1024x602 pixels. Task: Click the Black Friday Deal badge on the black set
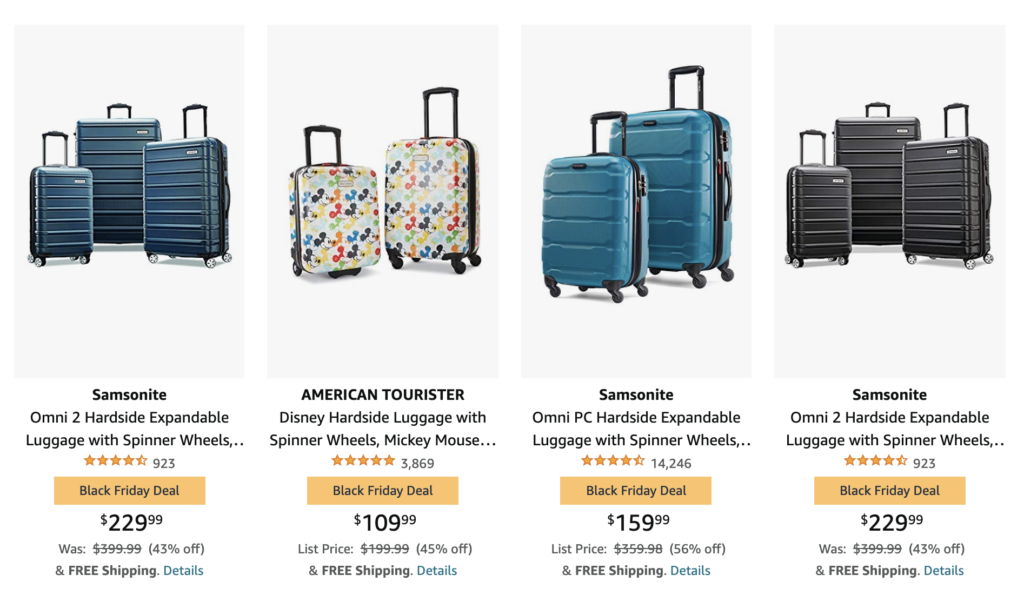click(890, 490)
